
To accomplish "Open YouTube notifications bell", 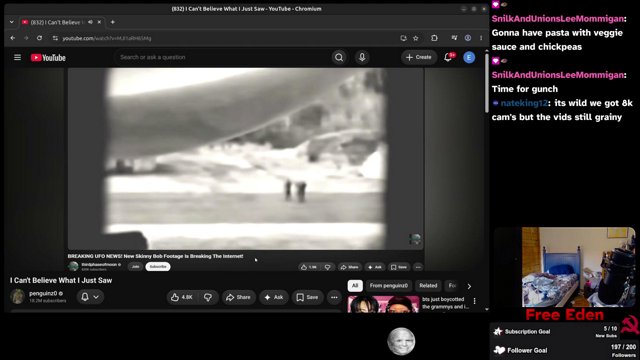I will point(448,58).
